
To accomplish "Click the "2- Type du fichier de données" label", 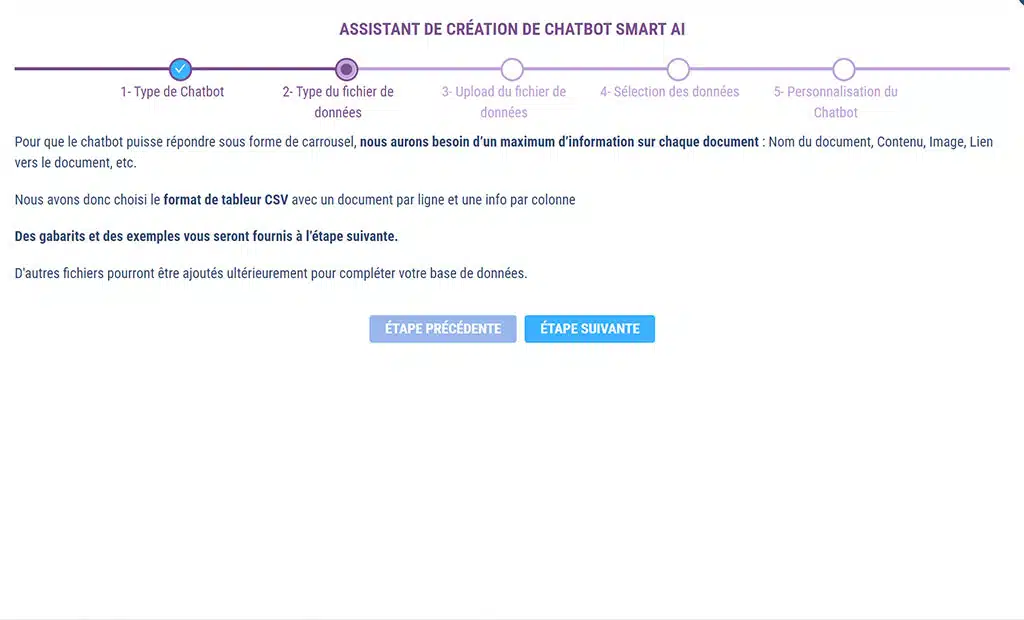I will click(338, 102).
